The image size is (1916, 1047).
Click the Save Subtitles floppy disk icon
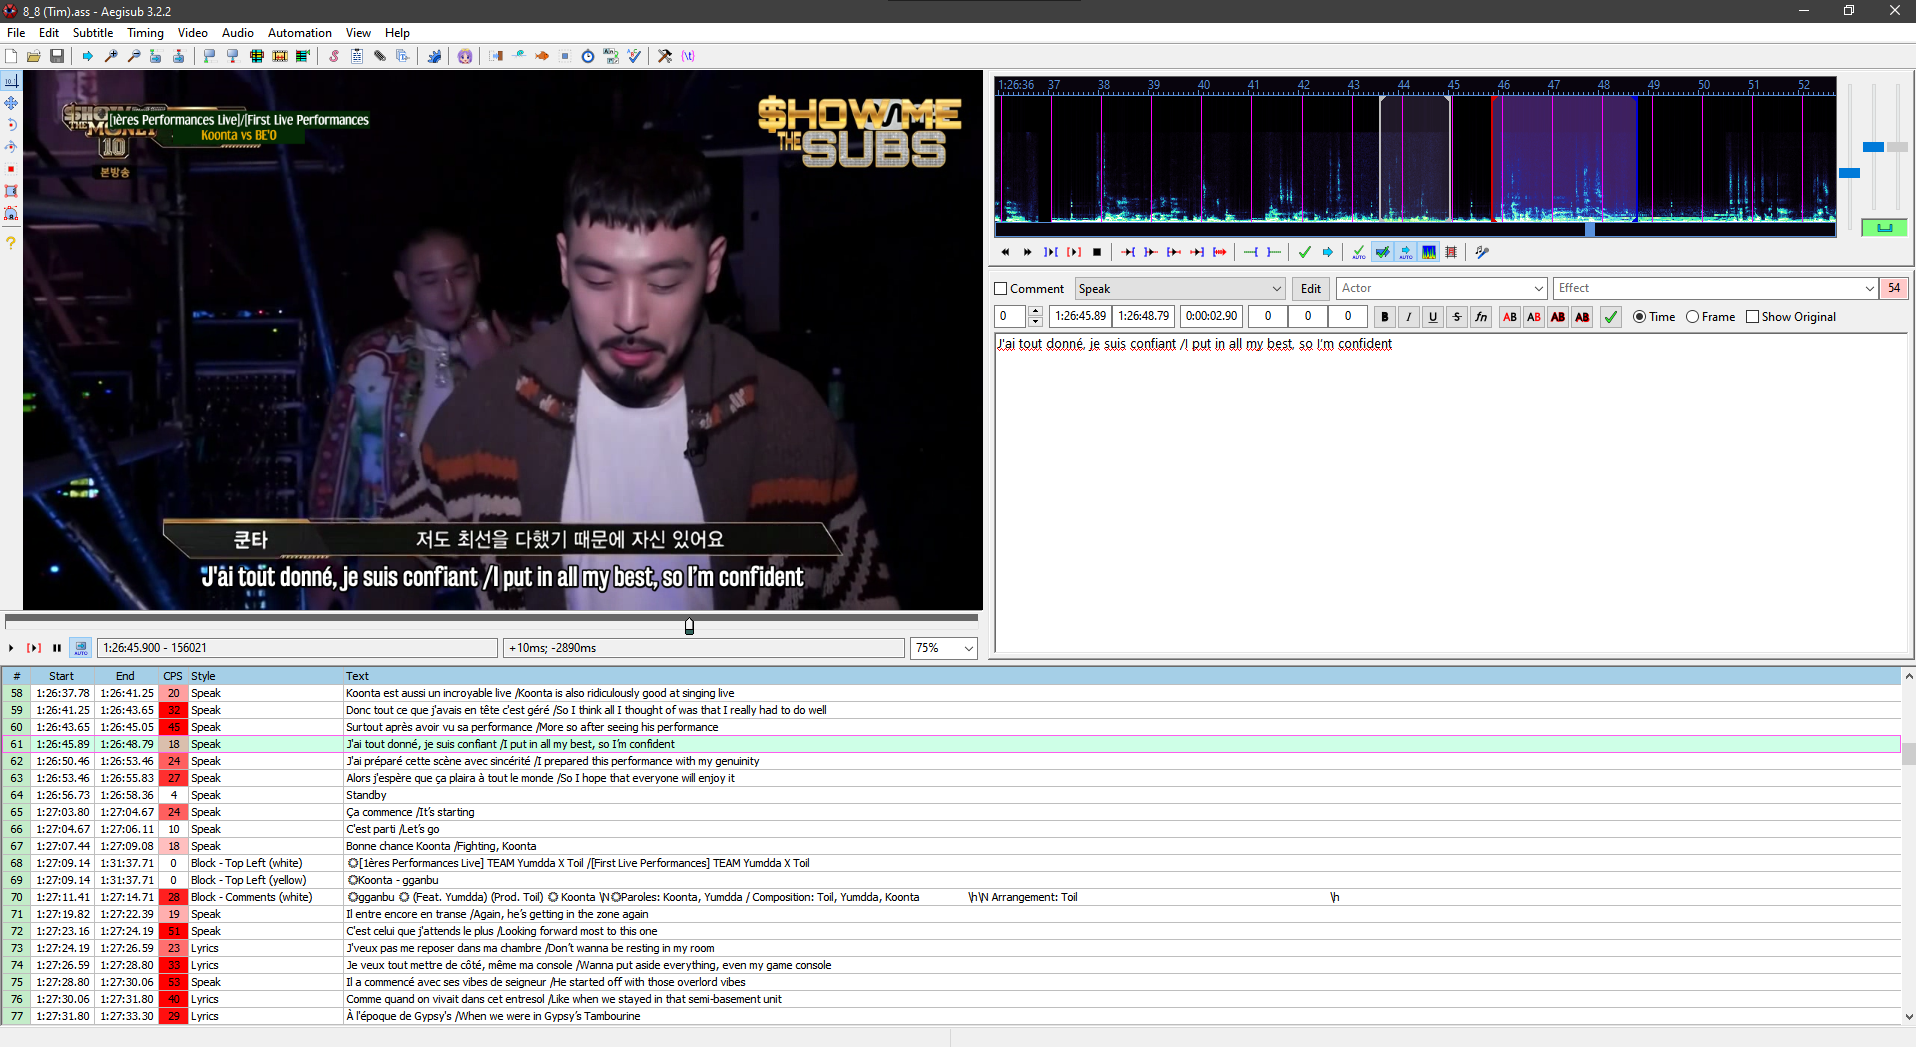tap(57, 56)
